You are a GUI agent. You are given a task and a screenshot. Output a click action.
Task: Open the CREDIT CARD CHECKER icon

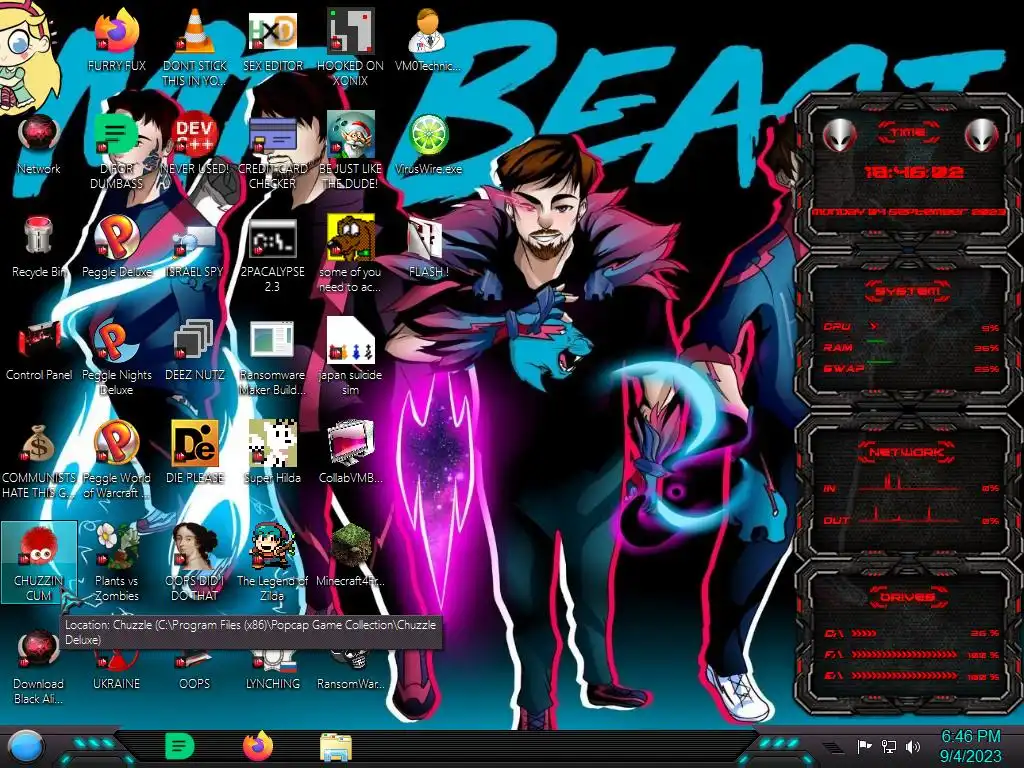(273, 150)
